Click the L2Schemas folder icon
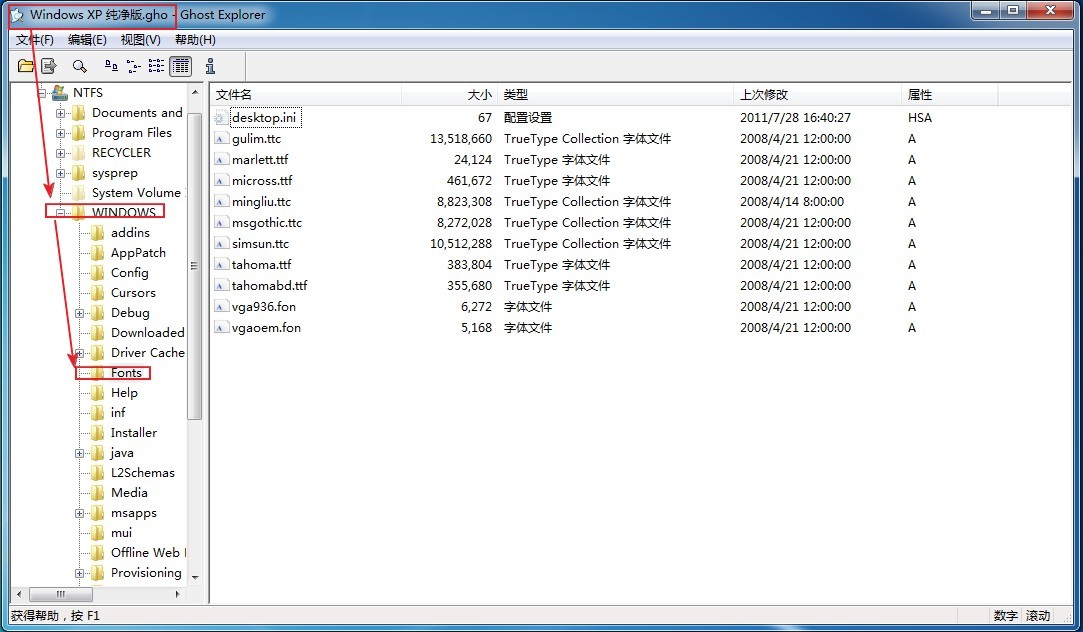This screenshot has height=632, width=1083. tap(98, 473)
